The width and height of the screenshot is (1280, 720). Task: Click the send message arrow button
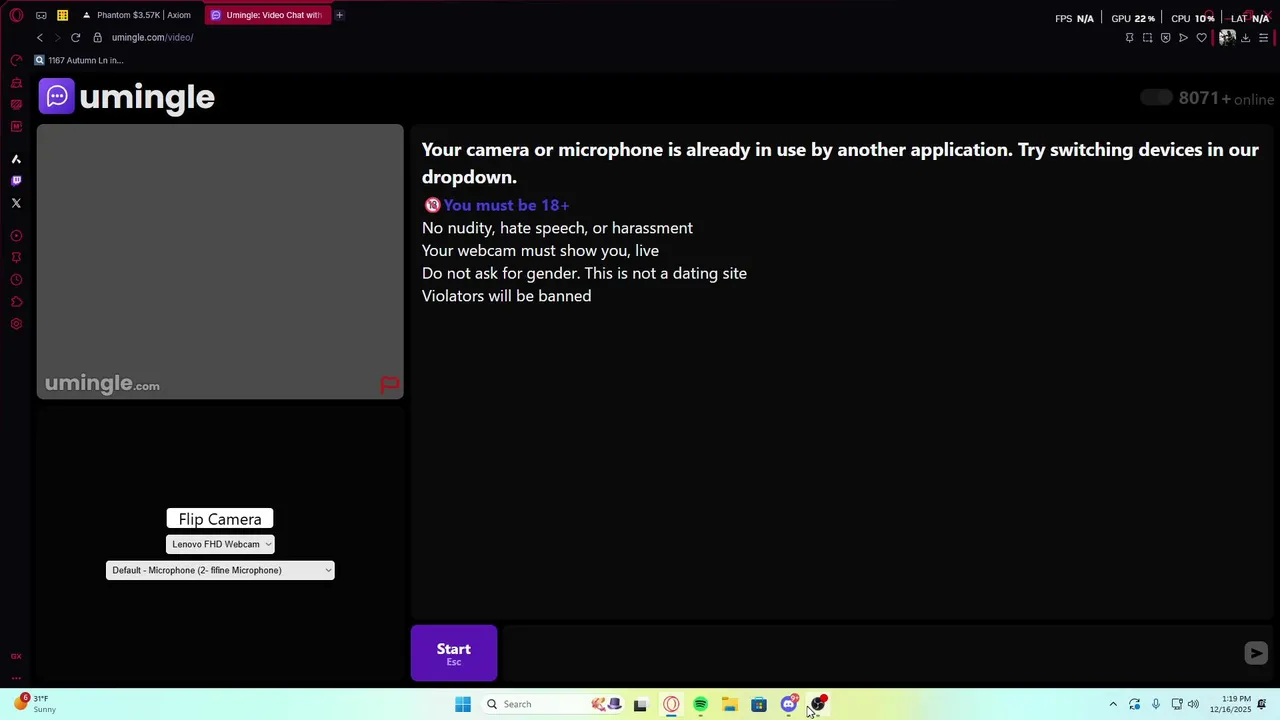tap(1256, 653)
